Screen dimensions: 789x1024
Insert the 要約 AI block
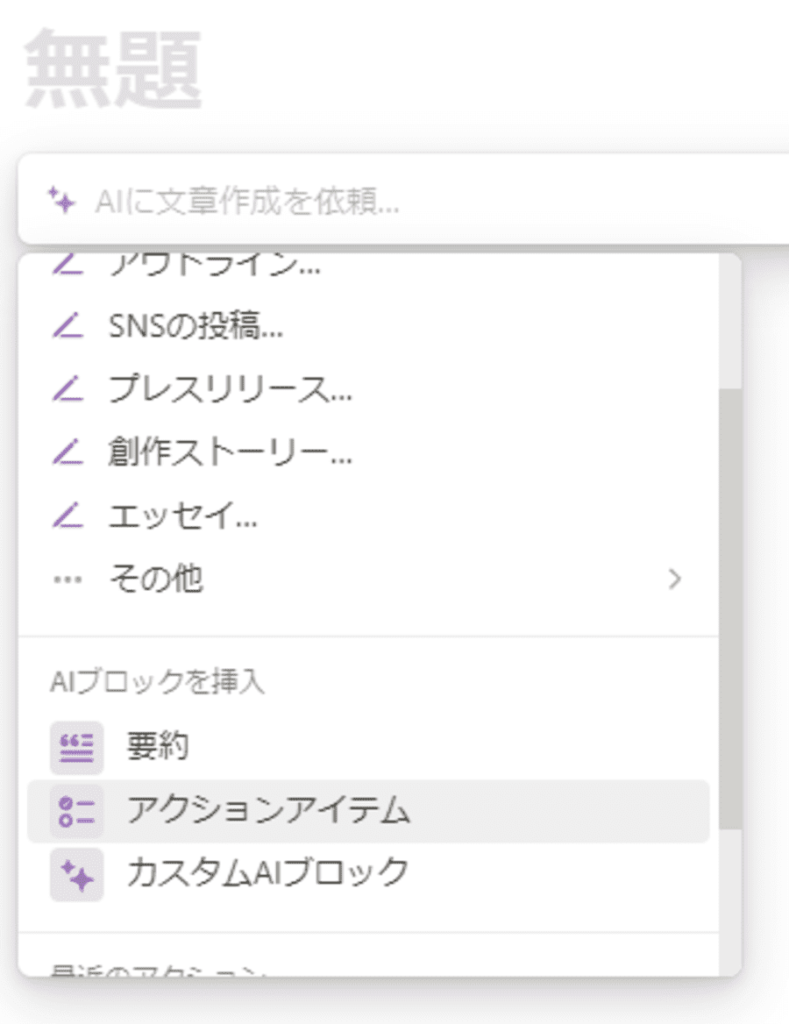[x=368, y=747]
